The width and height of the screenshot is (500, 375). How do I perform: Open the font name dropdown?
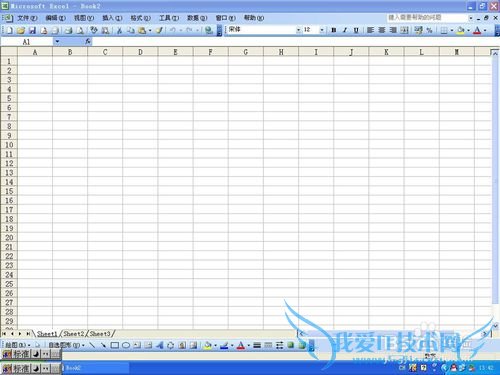point(298,30)
